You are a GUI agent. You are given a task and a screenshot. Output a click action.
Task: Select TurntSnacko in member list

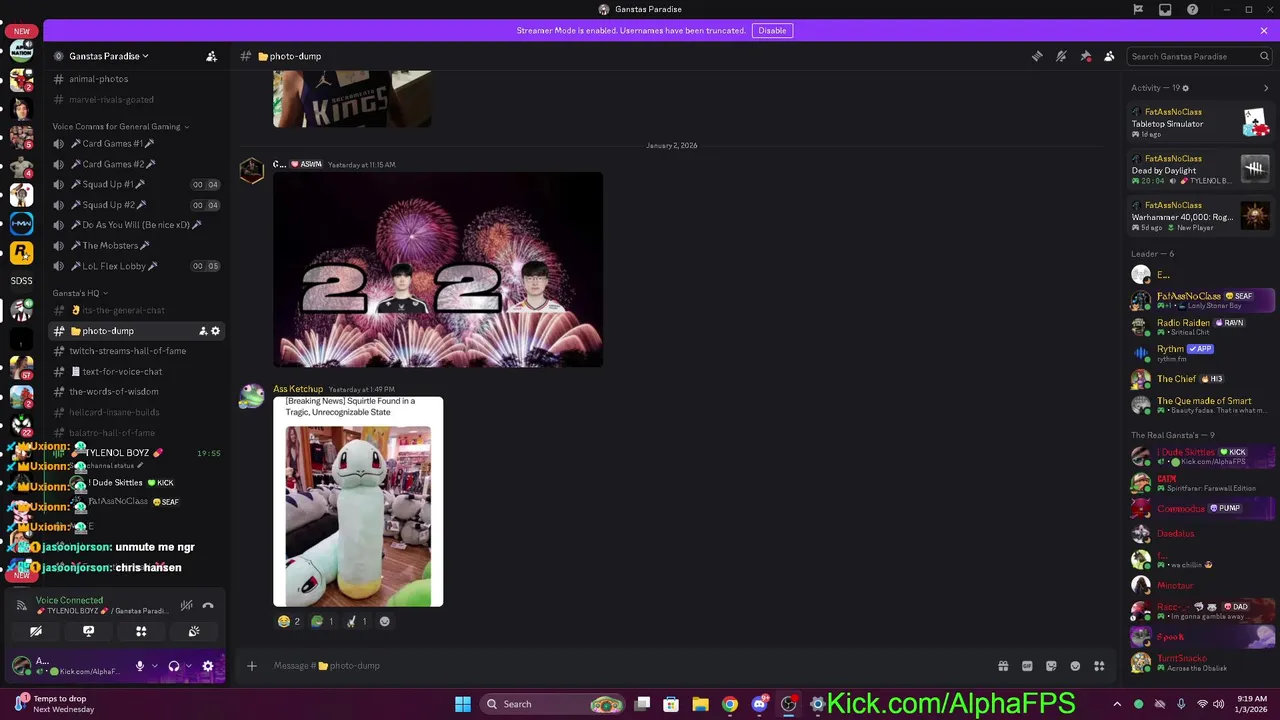tap(1200, 662)
